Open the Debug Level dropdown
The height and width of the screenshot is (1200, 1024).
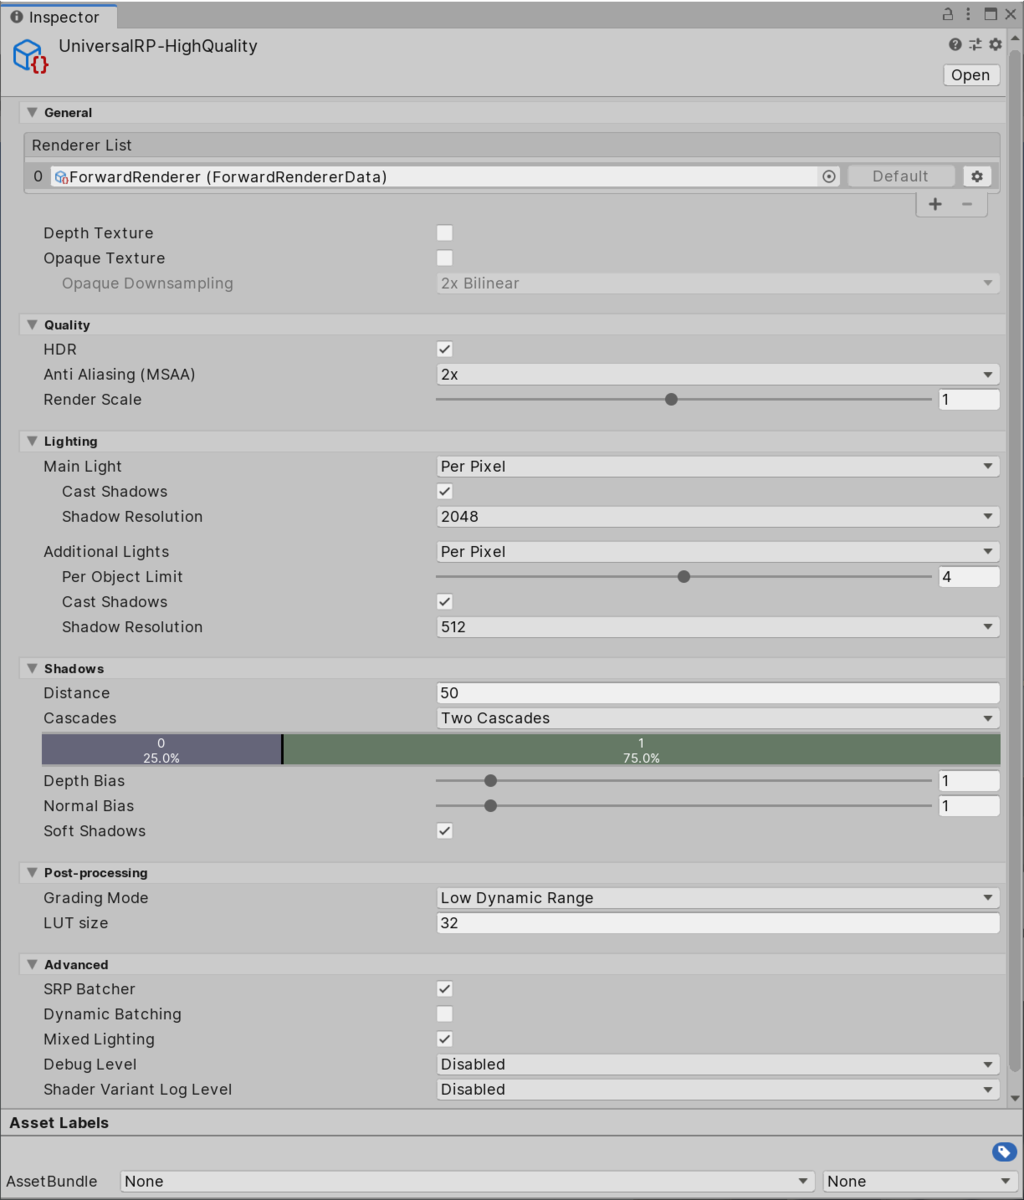tap(718, 1064)
